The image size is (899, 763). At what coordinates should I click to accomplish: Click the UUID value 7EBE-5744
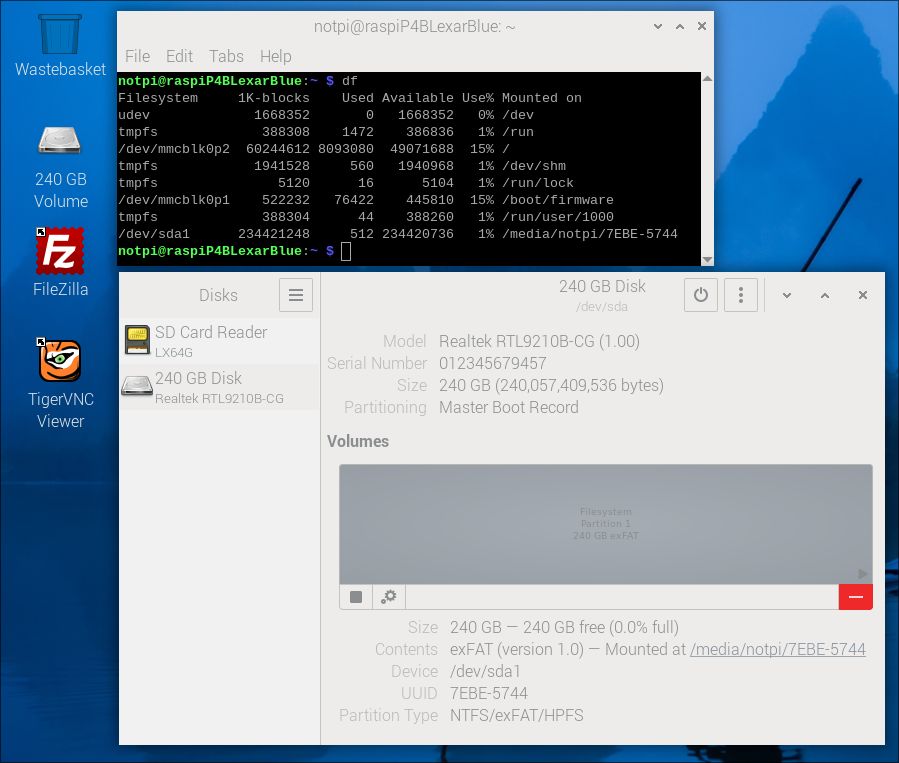[x=488, y=693]
